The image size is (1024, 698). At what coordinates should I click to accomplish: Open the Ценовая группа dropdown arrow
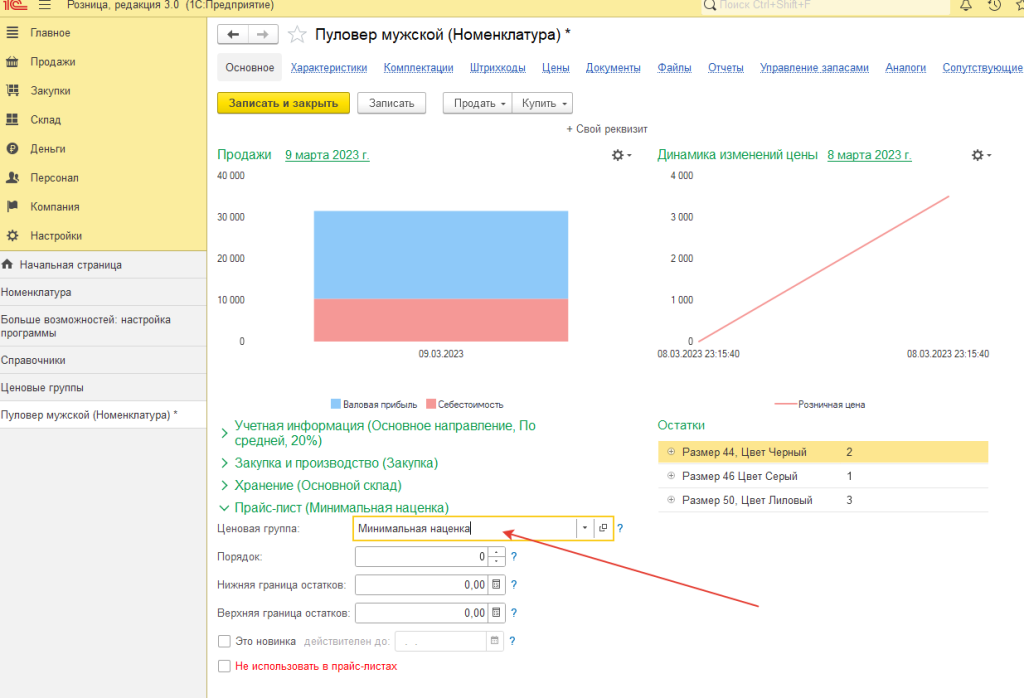(x=585, y=528)
